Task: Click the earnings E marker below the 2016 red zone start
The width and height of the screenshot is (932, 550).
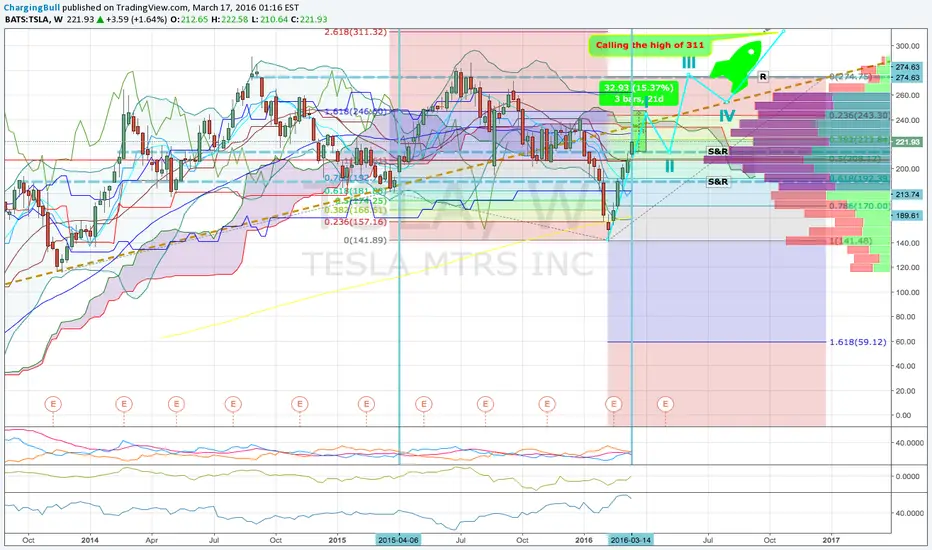Action: tap(613, 404)
